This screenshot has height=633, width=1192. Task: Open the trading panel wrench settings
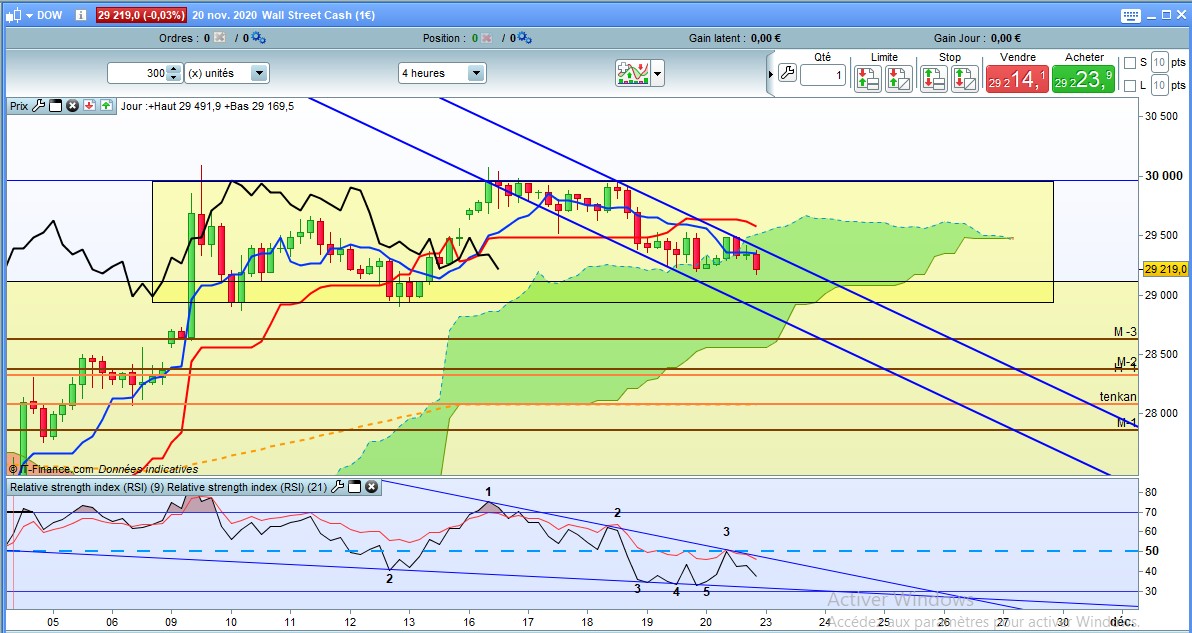787,74
